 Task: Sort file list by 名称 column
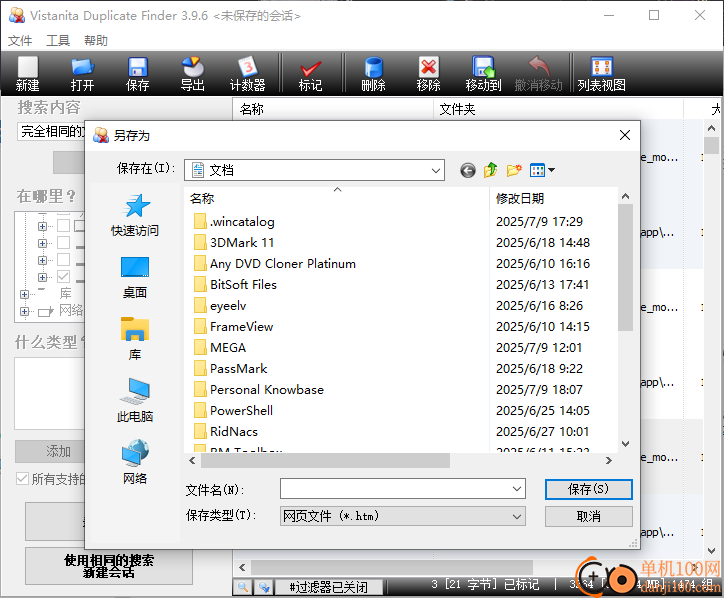click(x=336, y=199)
